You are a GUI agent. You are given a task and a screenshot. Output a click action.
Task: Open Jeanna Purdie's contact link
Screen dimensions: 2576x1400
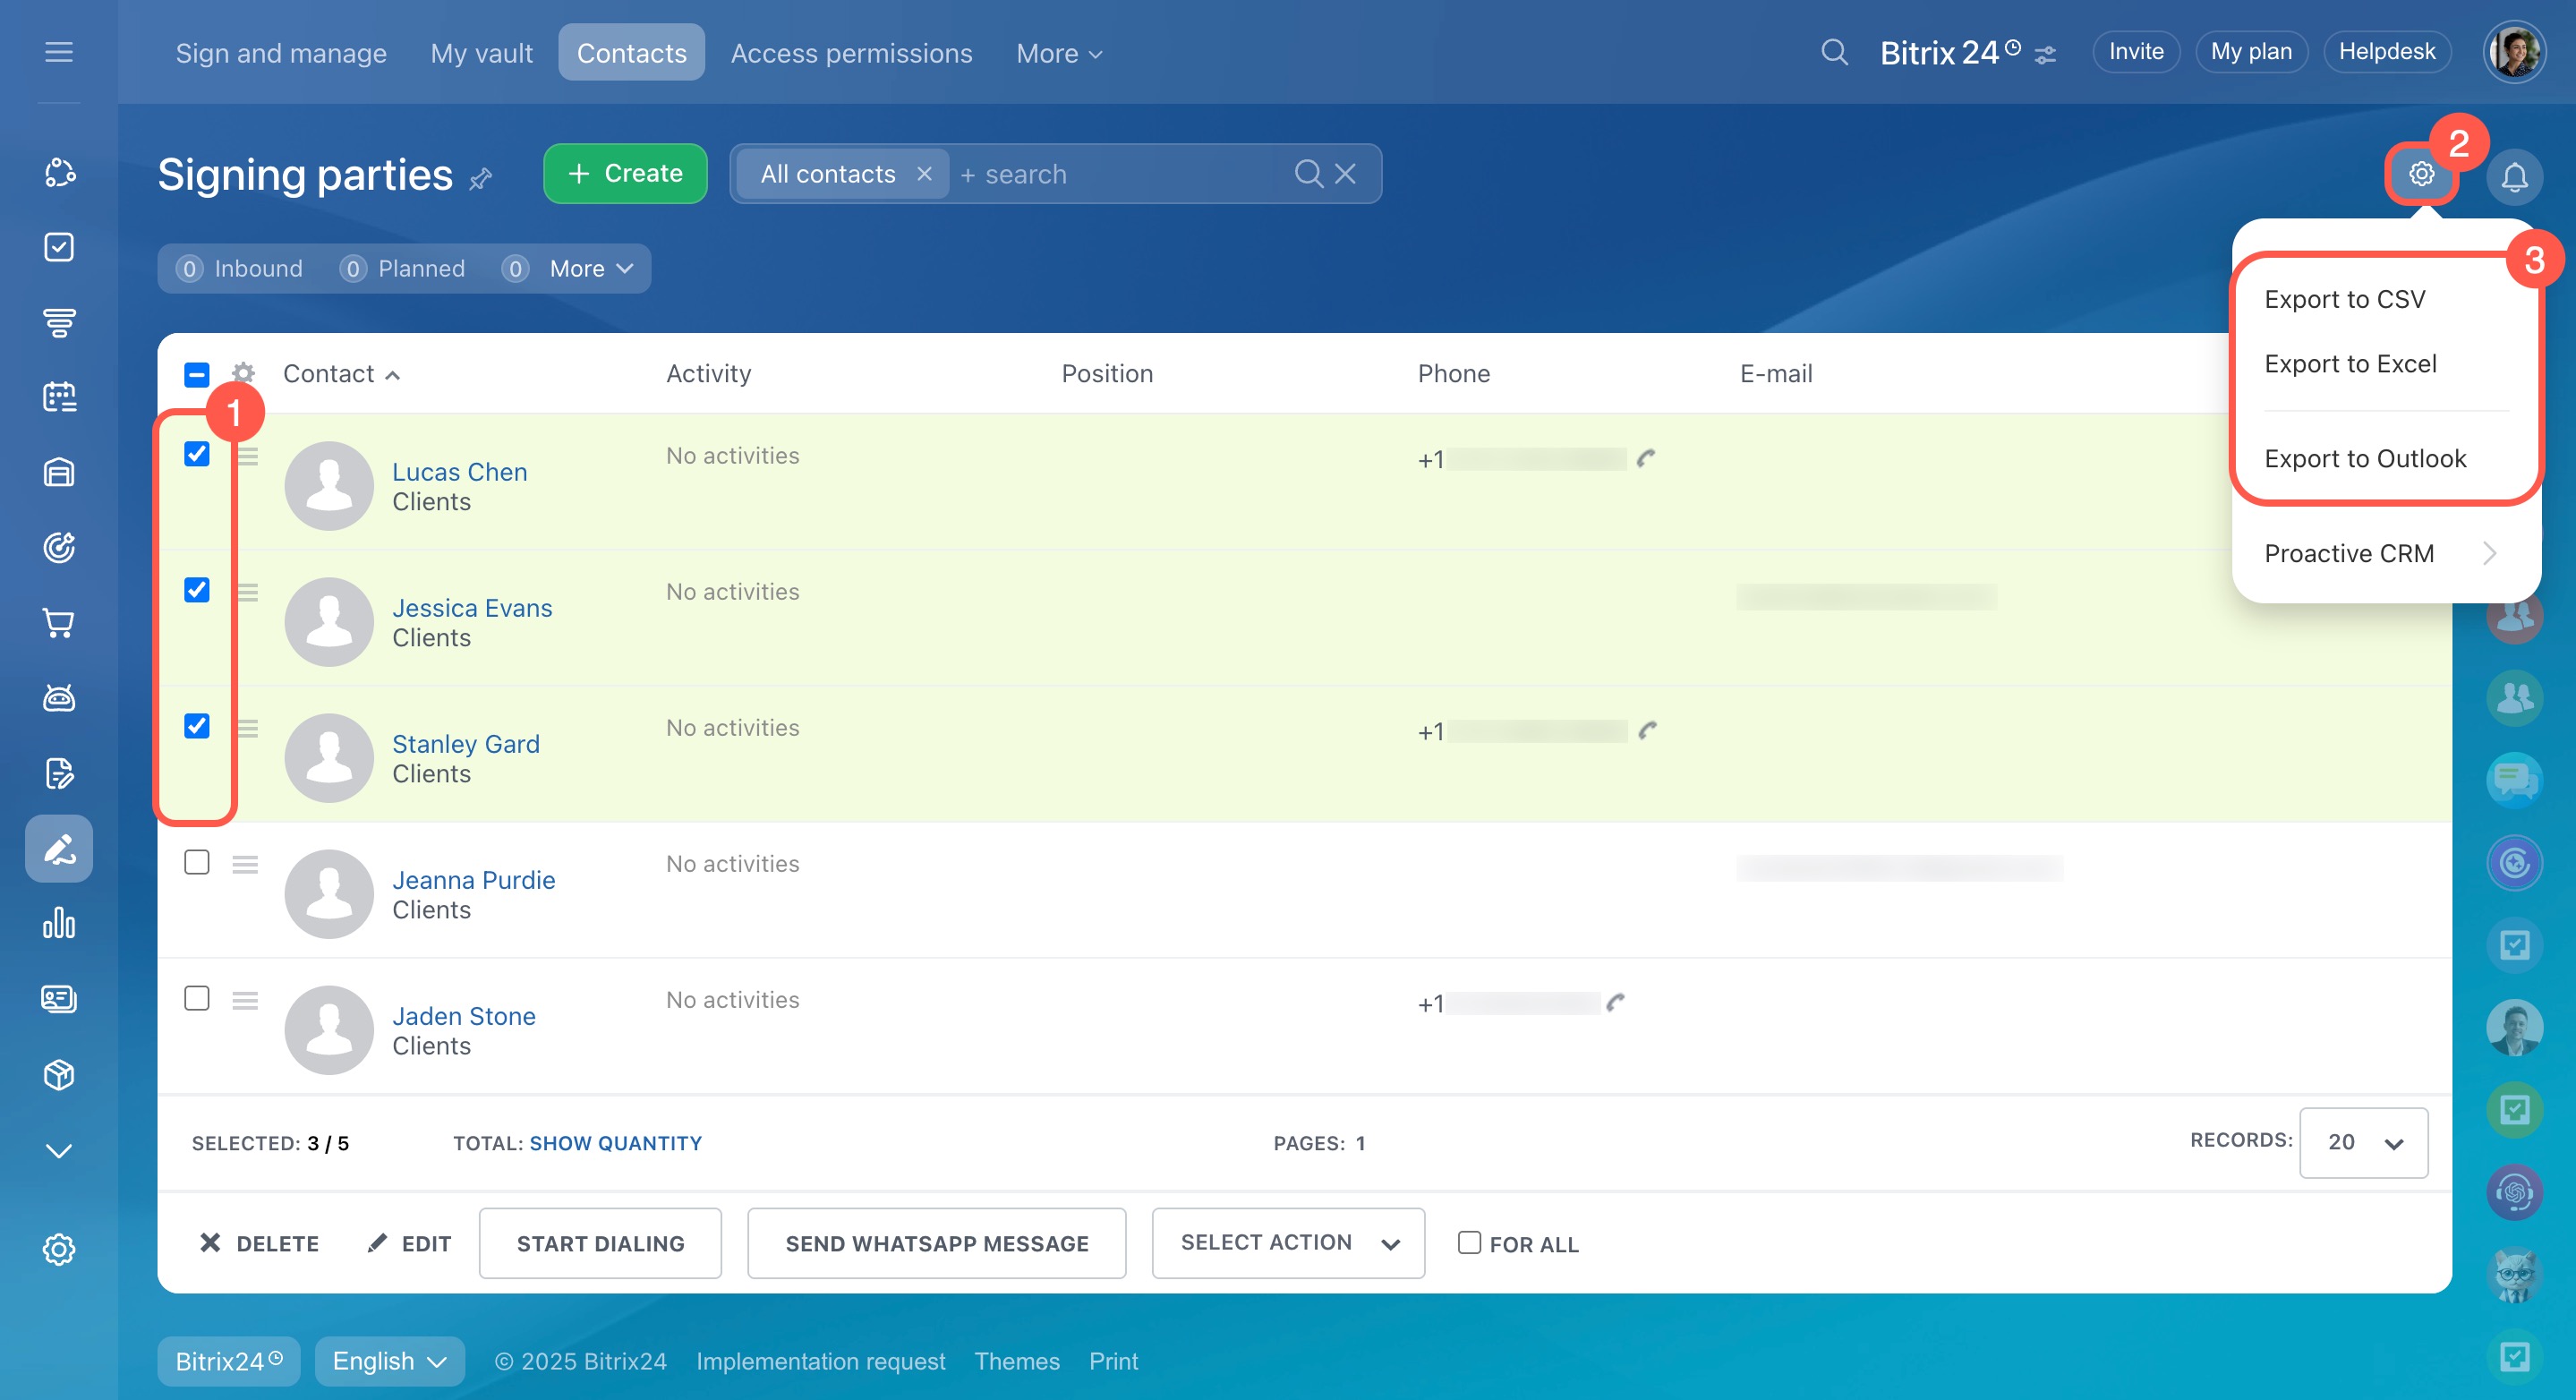(x=473, y=880)
